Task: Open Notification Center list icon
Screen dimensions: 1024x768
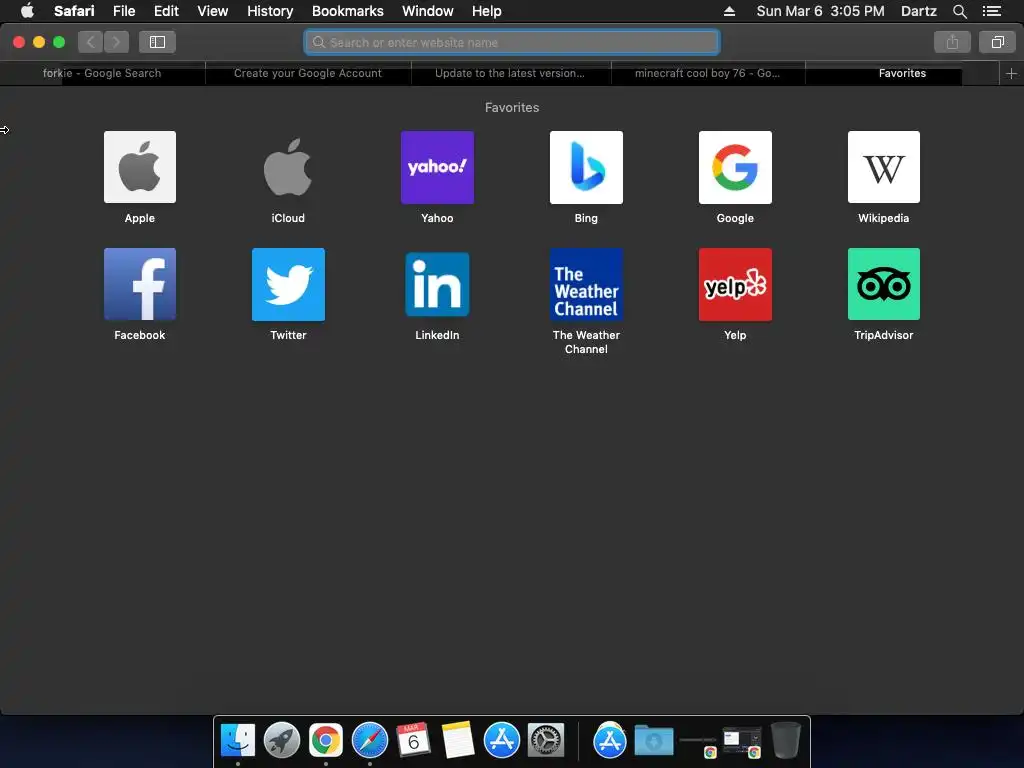Action: coord(991,11)
